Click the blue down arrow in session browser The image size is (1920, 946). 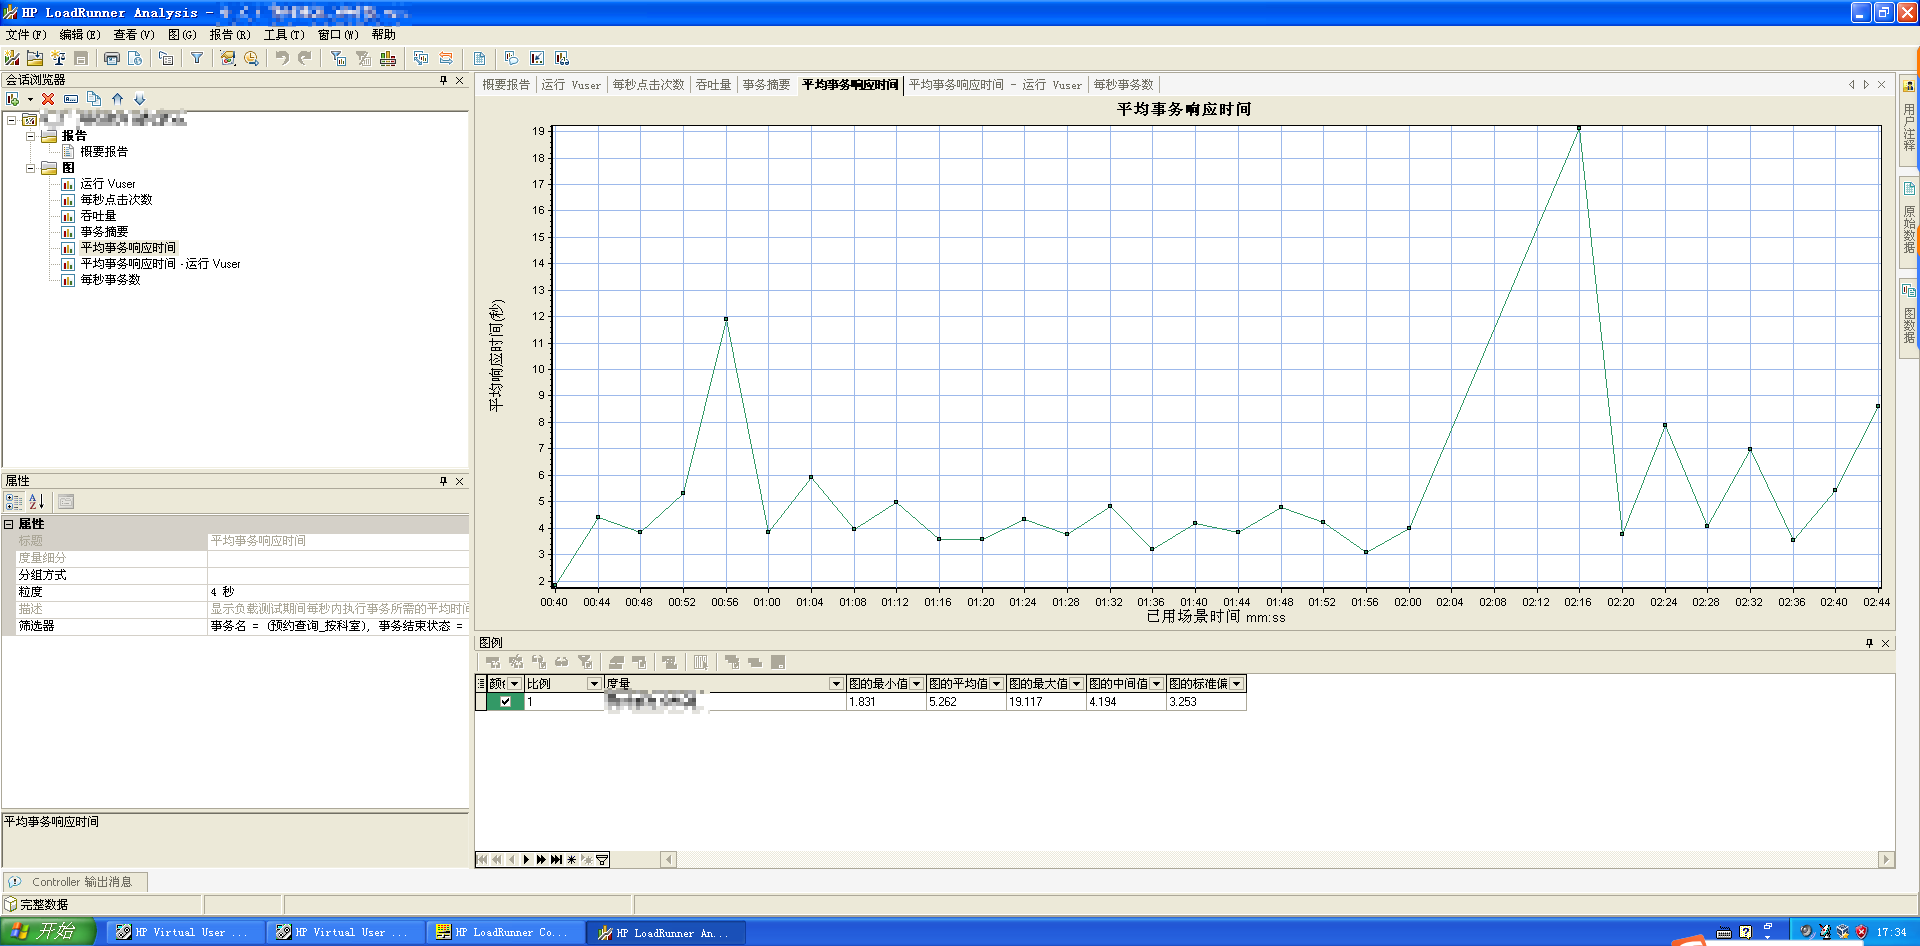139,99
